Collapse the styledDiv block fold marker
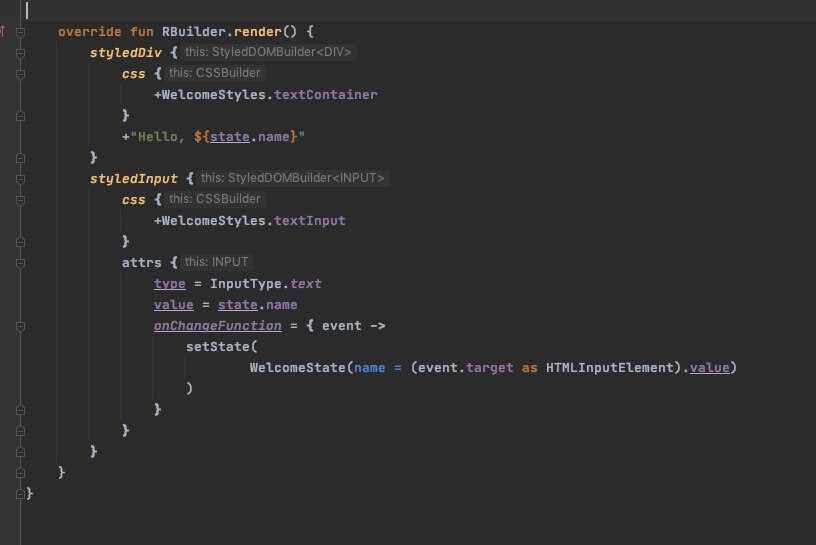816x545 pixels. pyautogui.click(x=20, y=53)
